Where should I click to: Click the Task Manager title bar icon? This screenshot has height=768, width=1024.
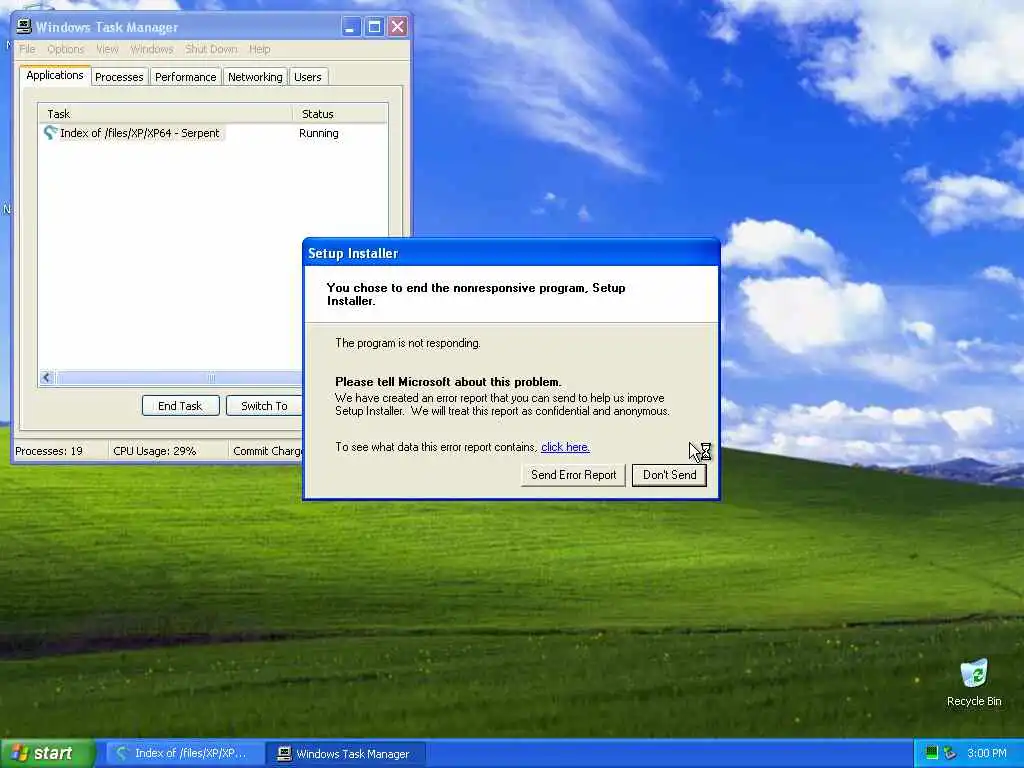click(x=24, y=26)
